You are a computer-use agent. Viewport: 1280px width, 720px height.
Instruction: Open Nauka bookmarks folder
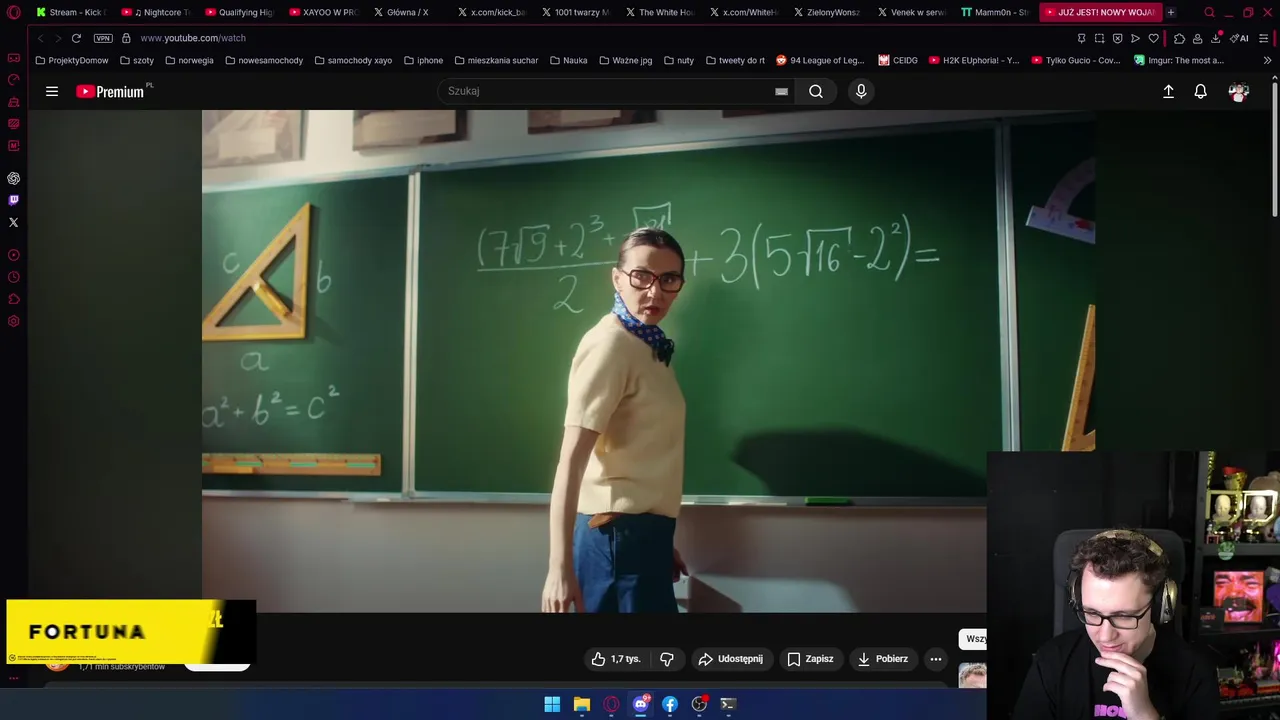click(x=568, y=60)
